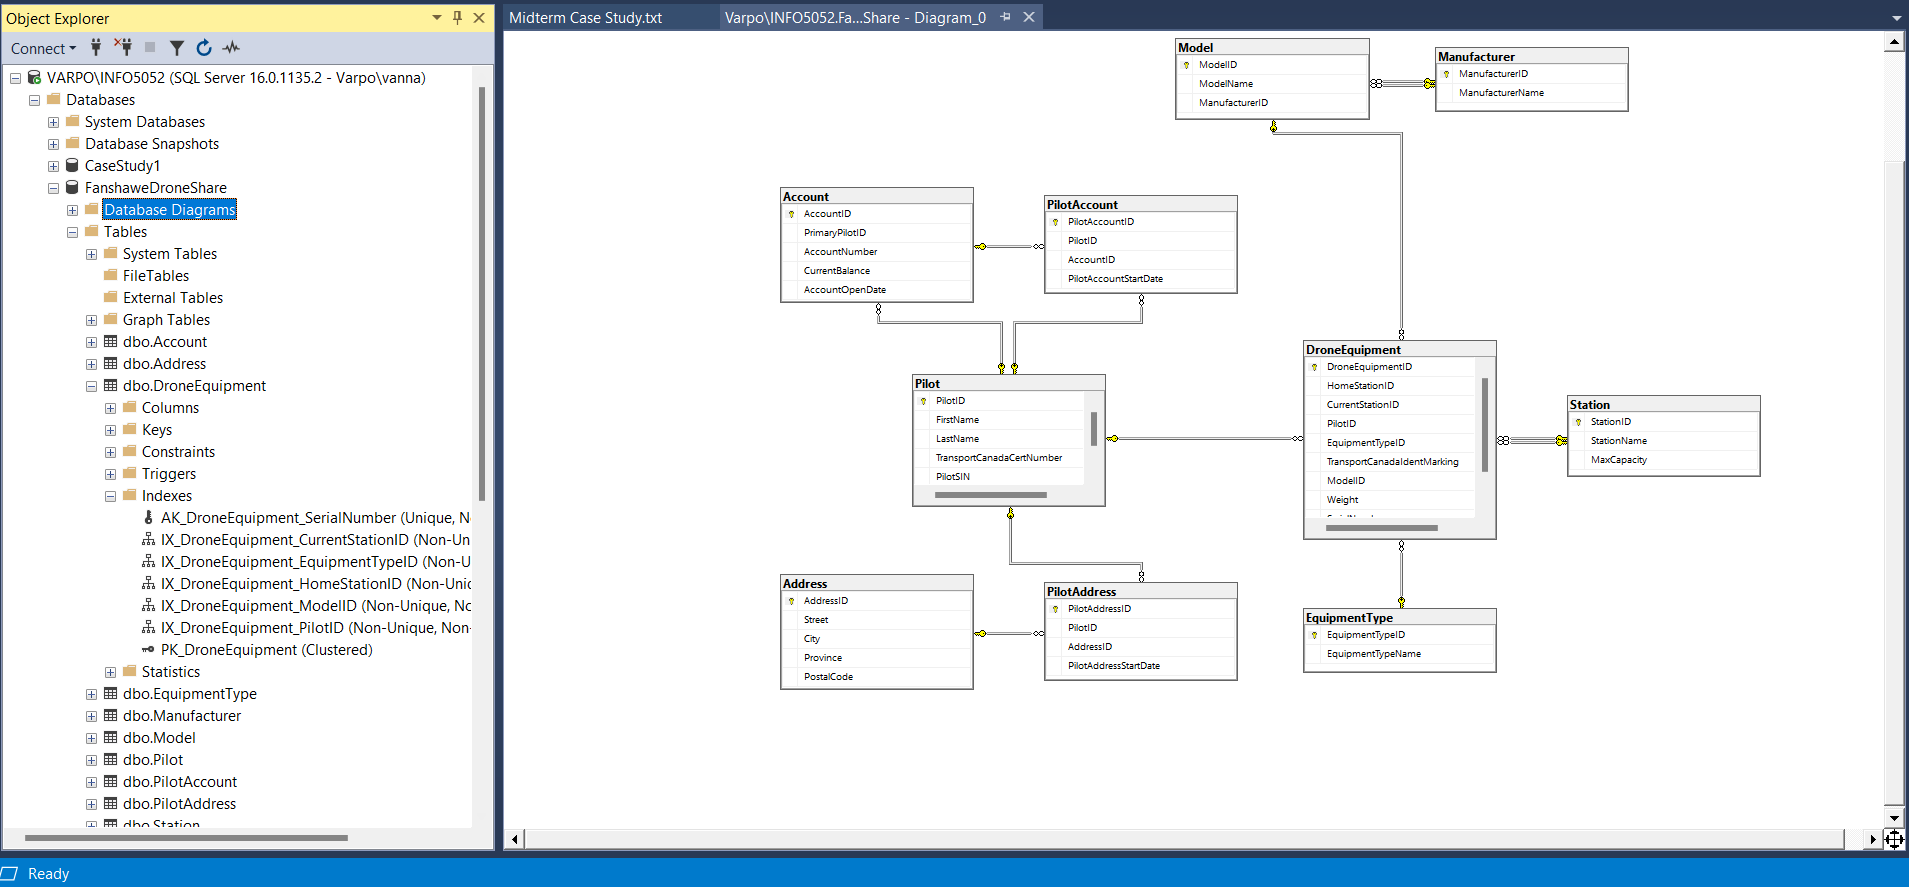Select the dbo.Pilot table in tree
The height and width of the screenshot is (887, 1909).
coord(152,760)
